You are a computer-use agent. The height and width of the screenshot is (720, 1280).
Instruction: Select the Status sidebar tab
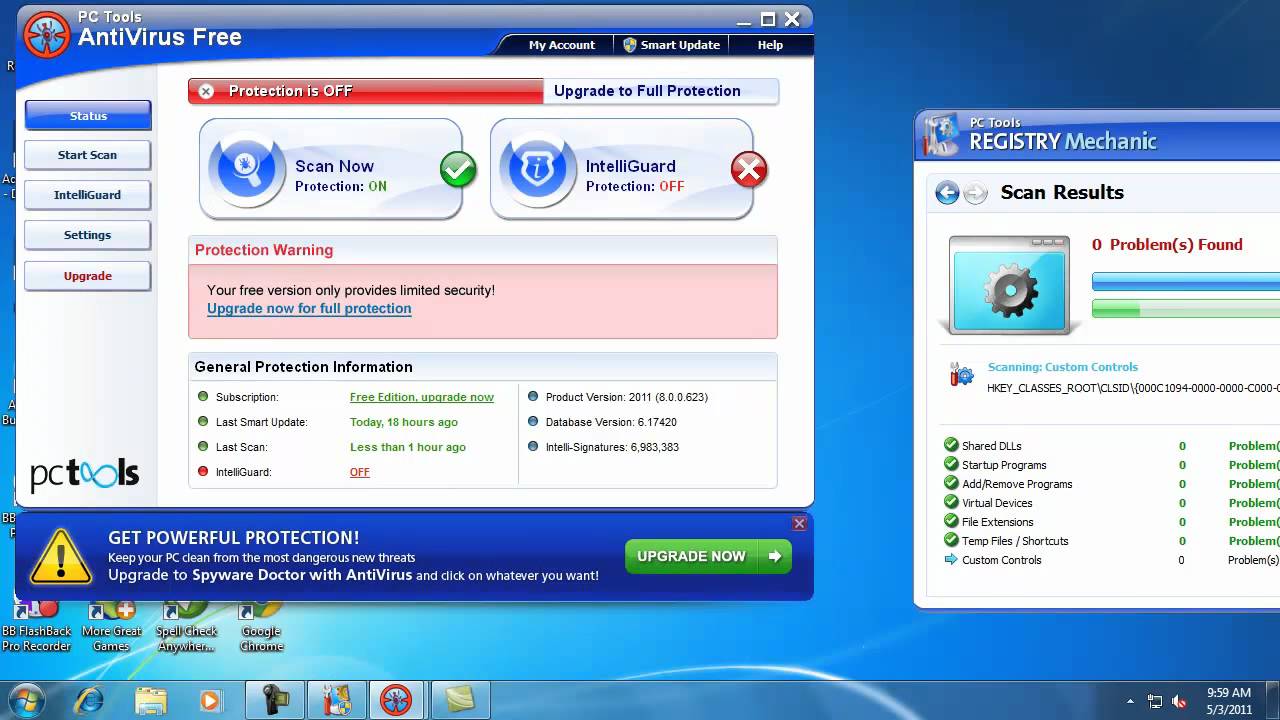click(88, 116)
